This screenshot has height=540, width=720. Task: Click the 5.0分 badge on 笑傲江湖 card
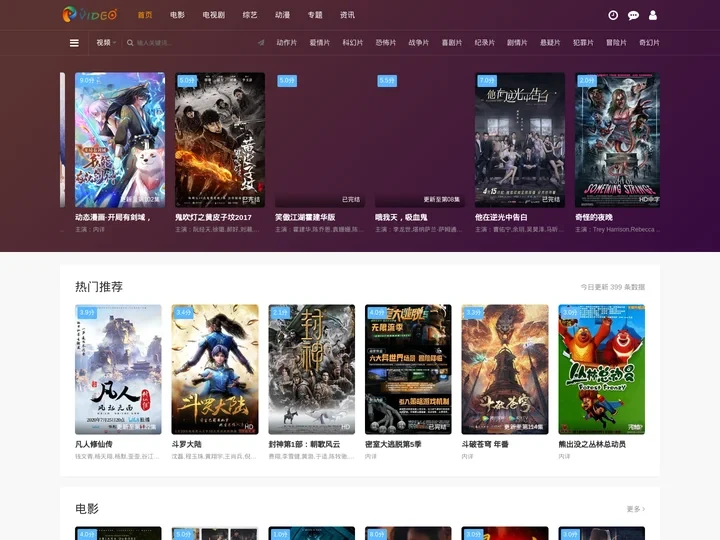(287, 81)
